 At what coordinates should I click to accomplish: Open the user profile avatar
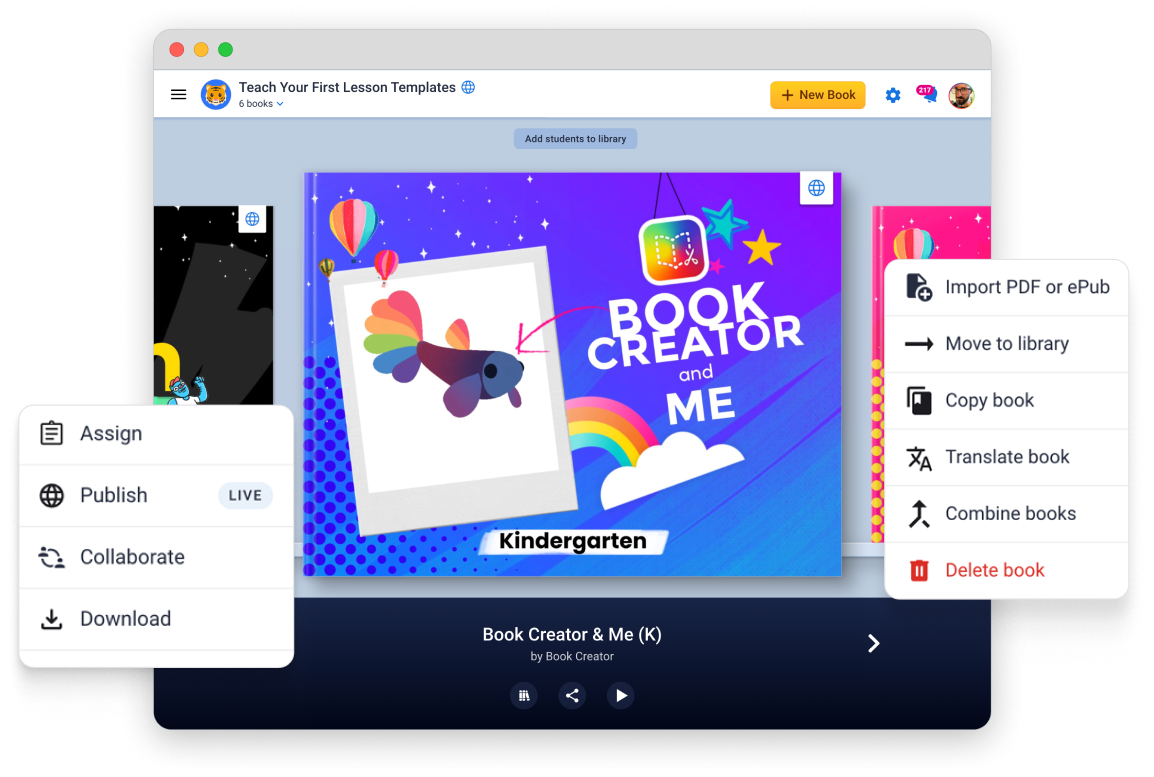pos(961,96)
